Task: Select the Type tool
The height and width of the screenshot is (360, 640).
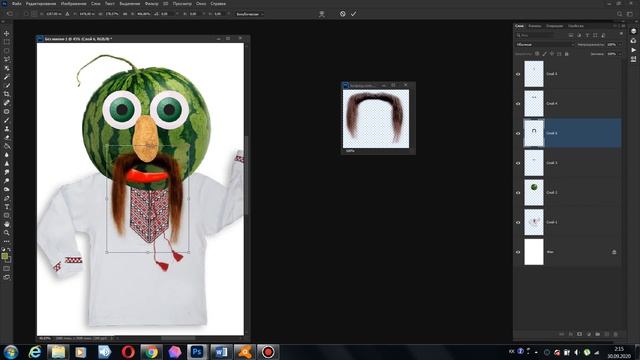Action: pos(7,207)
